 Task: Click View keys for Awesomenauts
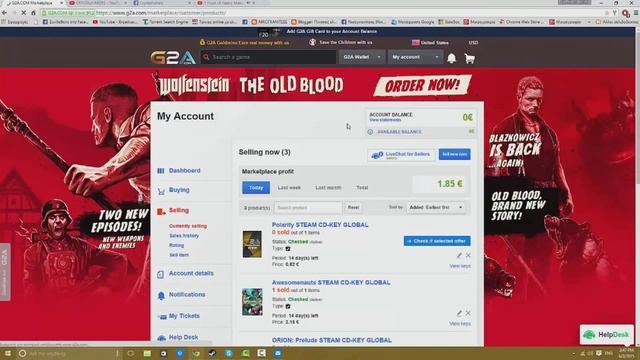[x=460, y=324]
